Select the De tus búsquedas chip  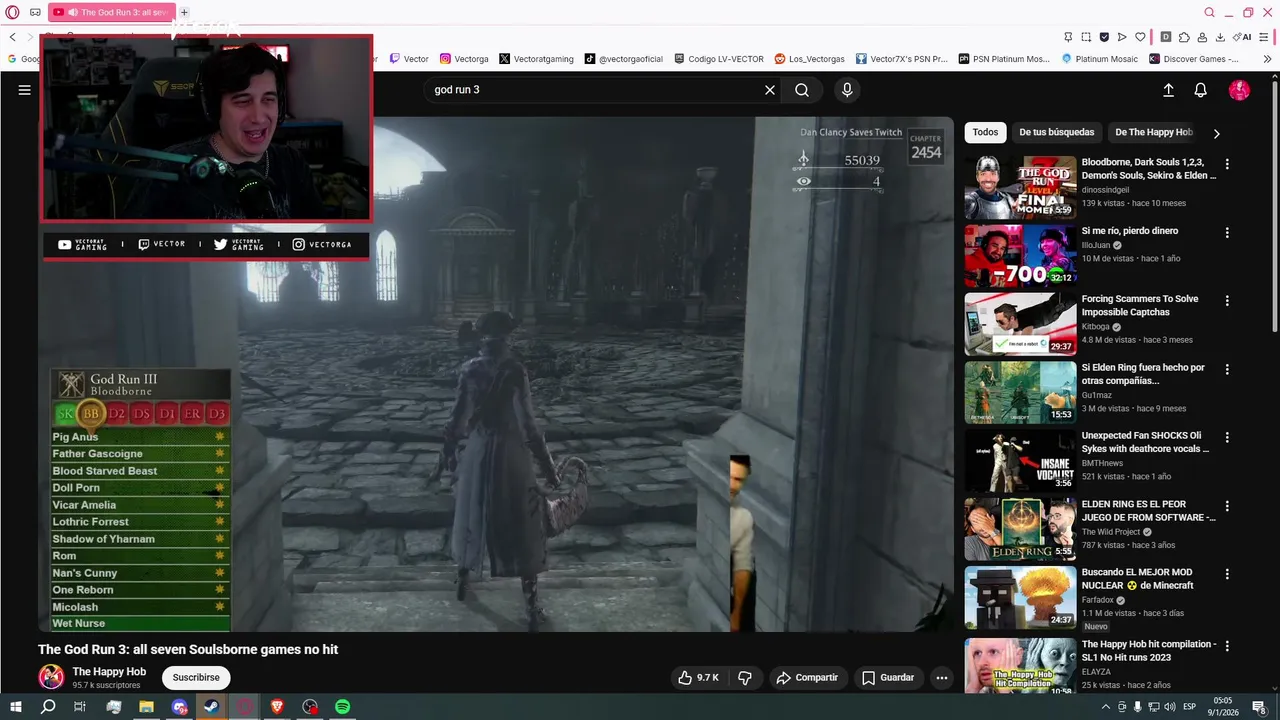(x=1056, y=132)
